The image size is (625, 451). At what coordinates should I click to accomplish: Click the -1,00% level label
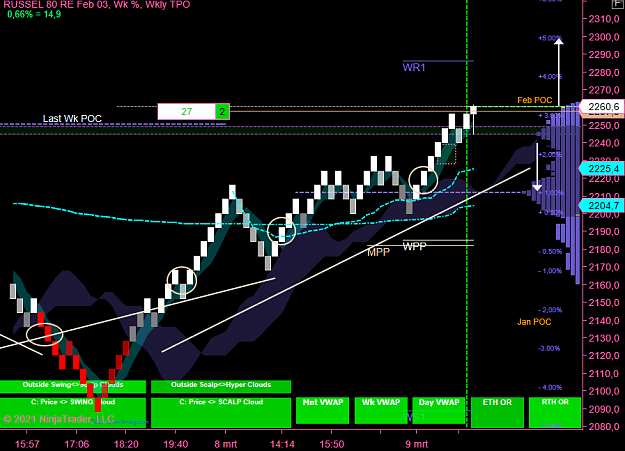(x=550, y=271)
